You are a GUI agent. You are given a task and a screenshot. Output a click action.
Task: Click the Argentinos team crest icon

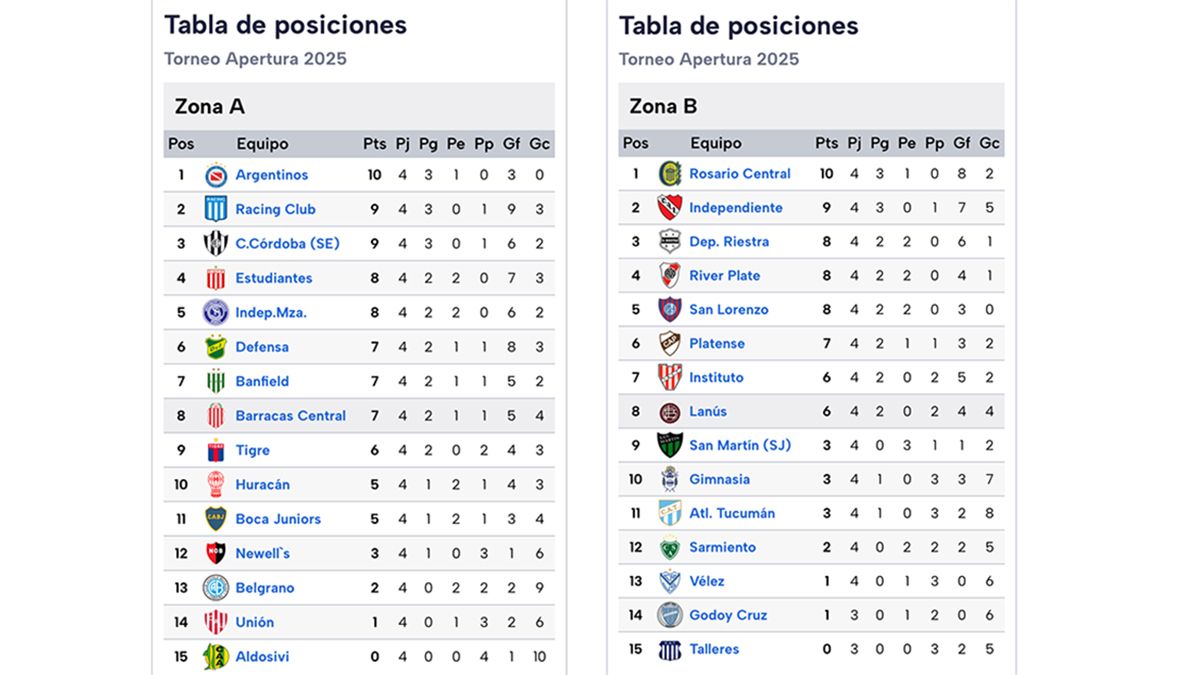[216, 175]
